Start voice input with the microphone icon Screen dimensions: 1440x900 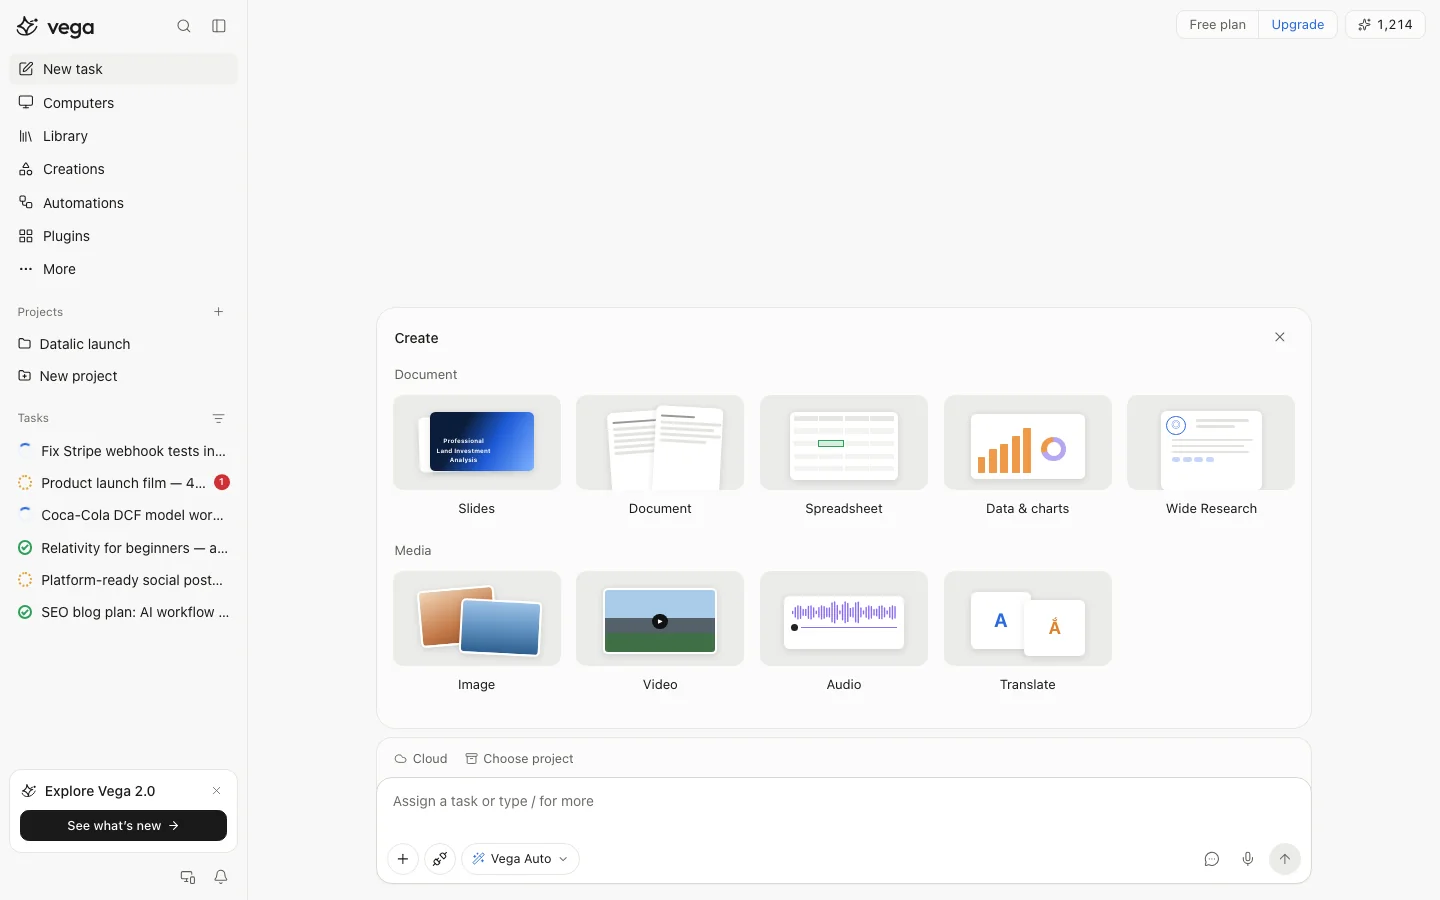(1248, 859)
